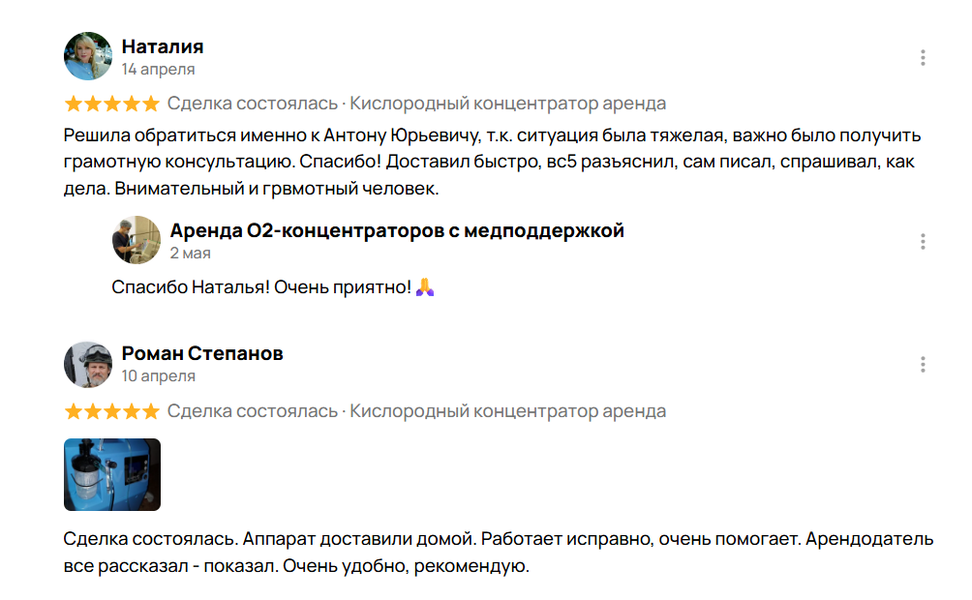Open the oxygen concentrator photo thumbnail
This screenshot has width=972, height=600.
112,475
